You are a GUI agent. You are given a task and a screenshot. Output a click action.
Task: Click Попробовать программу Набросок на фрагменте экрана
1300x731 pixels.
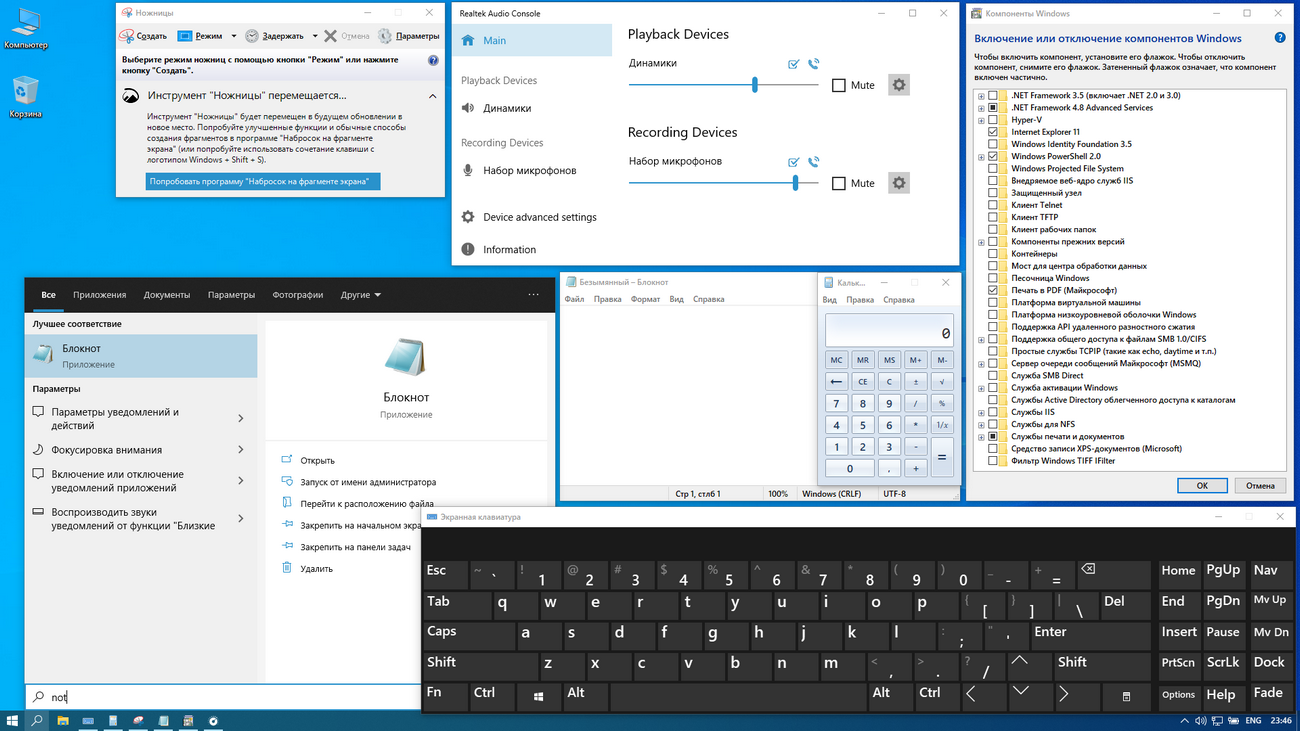click(263, 182)
